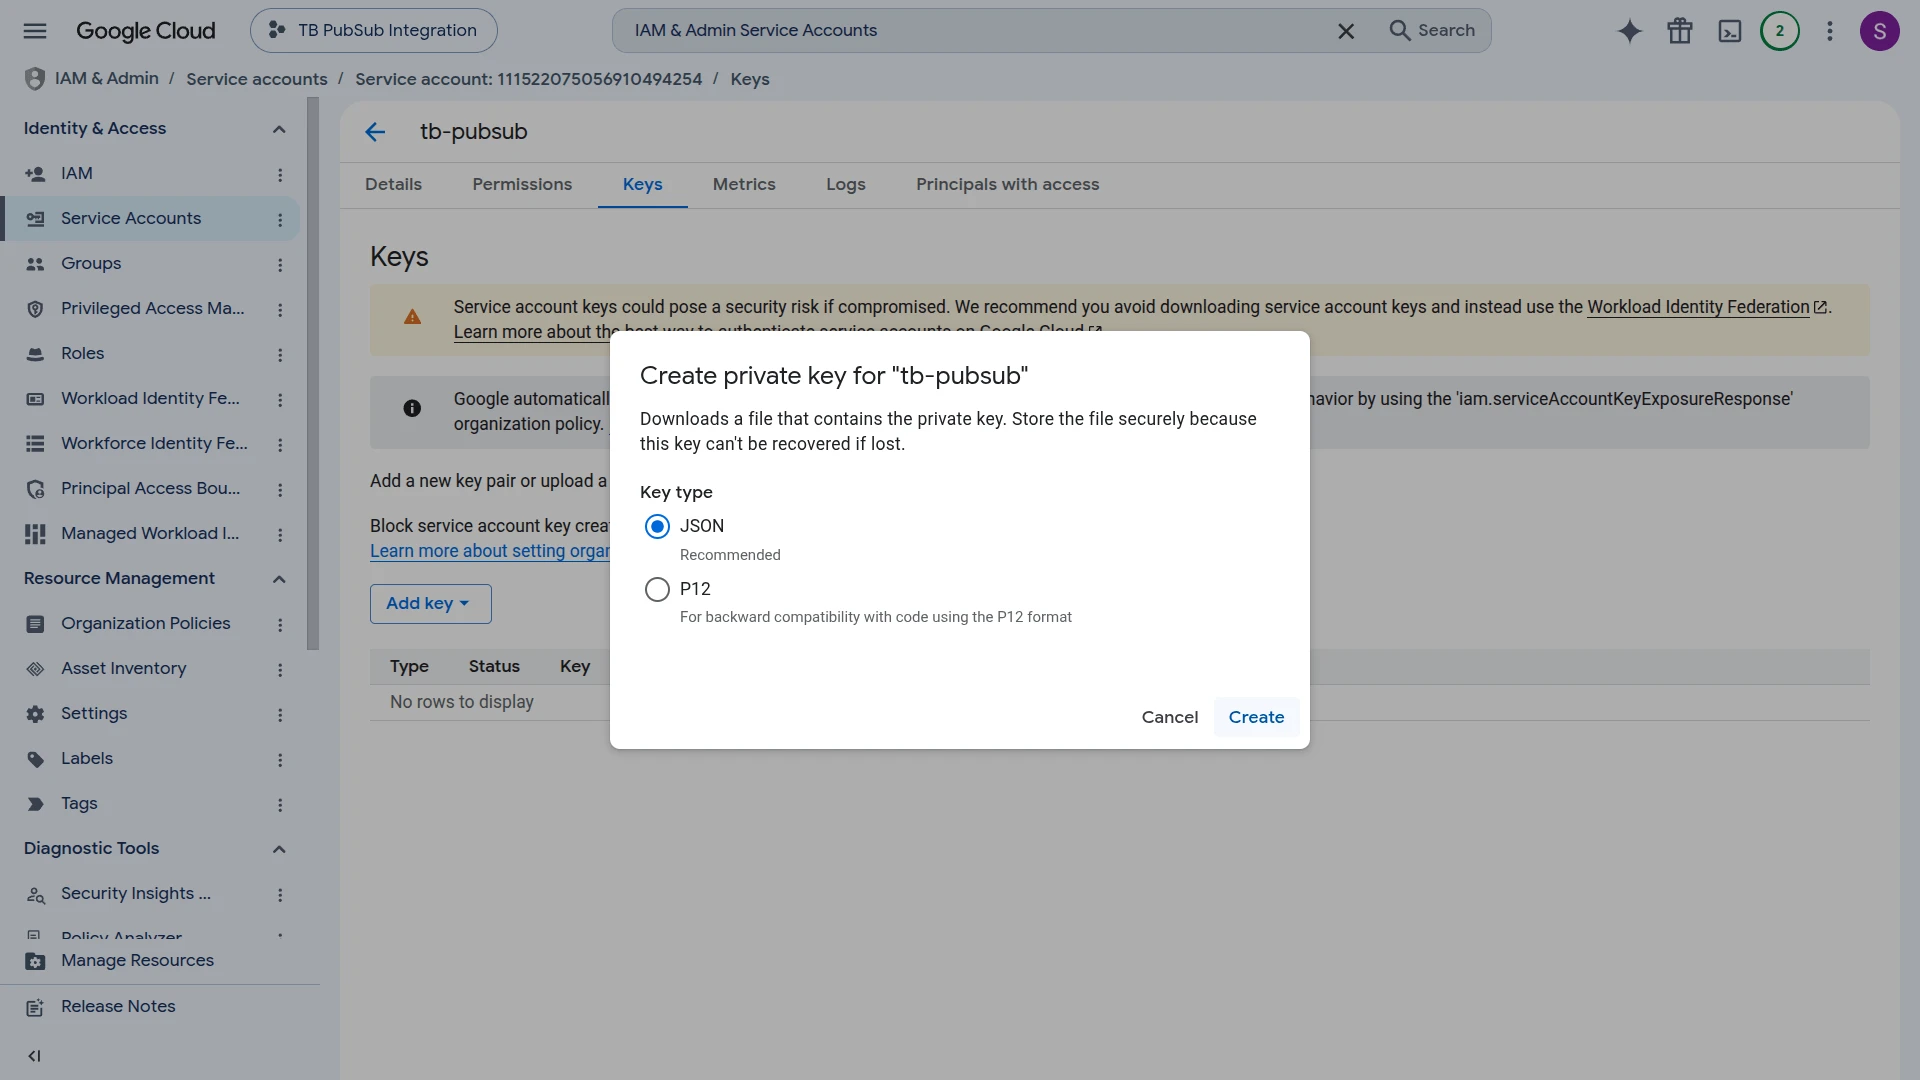Click the Type column header
The height and width of the screenshot is (1080, 1920).
tap(409, 667)
